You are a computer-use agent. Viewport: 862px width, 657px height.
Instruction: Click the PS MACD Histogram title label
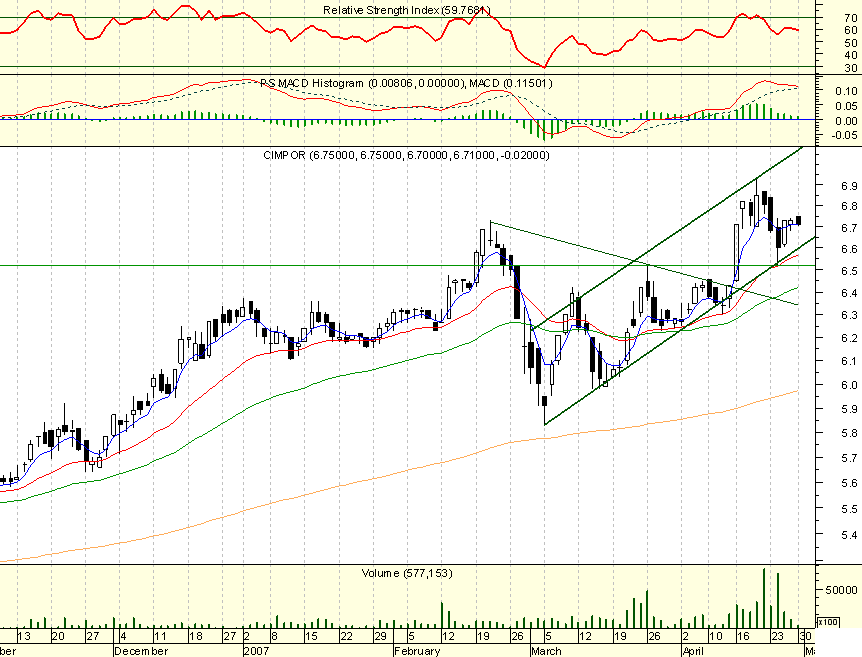point(406,83)
